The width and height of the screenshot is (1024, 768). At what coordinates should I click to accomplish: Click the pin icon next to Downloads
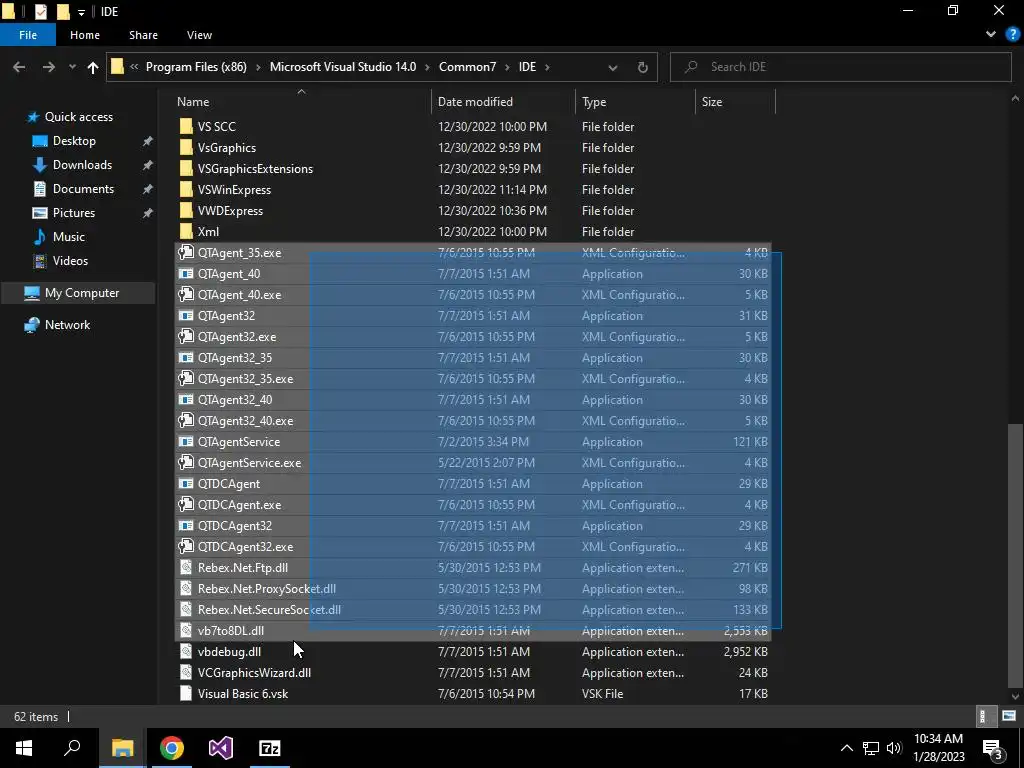click(148, 165)
